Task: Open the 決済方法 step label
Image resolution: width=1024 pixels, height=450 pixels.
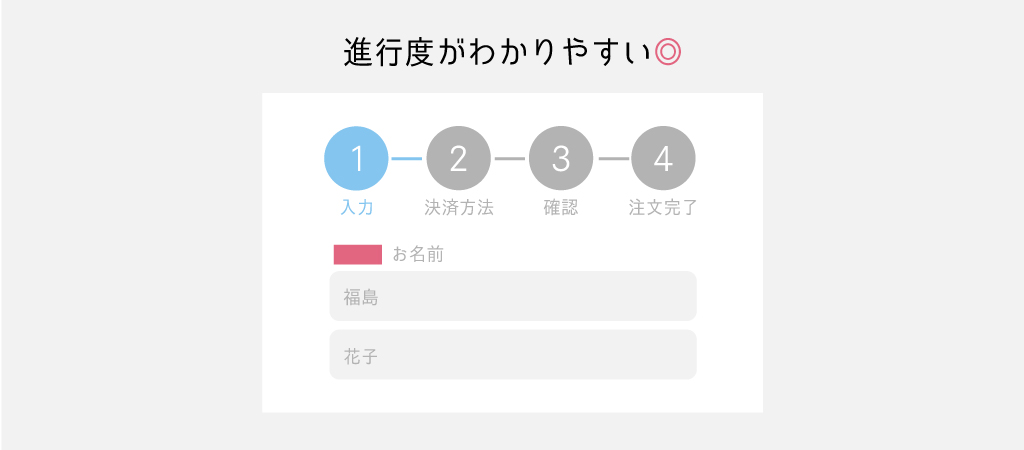Action: pos(458,208)
